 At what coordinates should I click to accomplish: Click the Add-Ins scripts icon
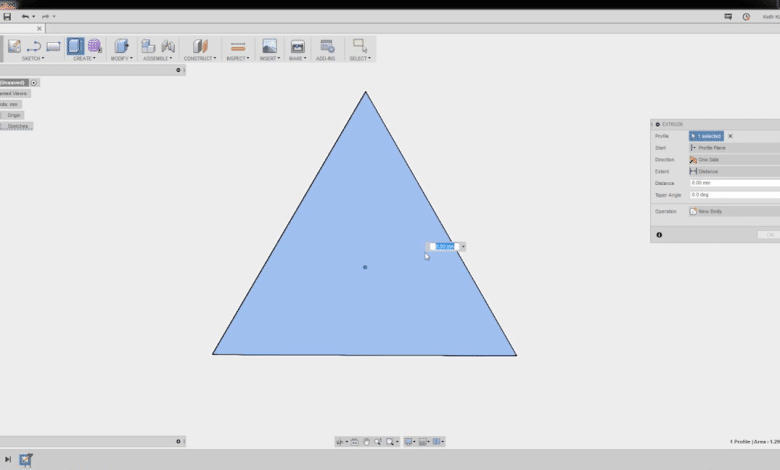[x=327, y=46]
